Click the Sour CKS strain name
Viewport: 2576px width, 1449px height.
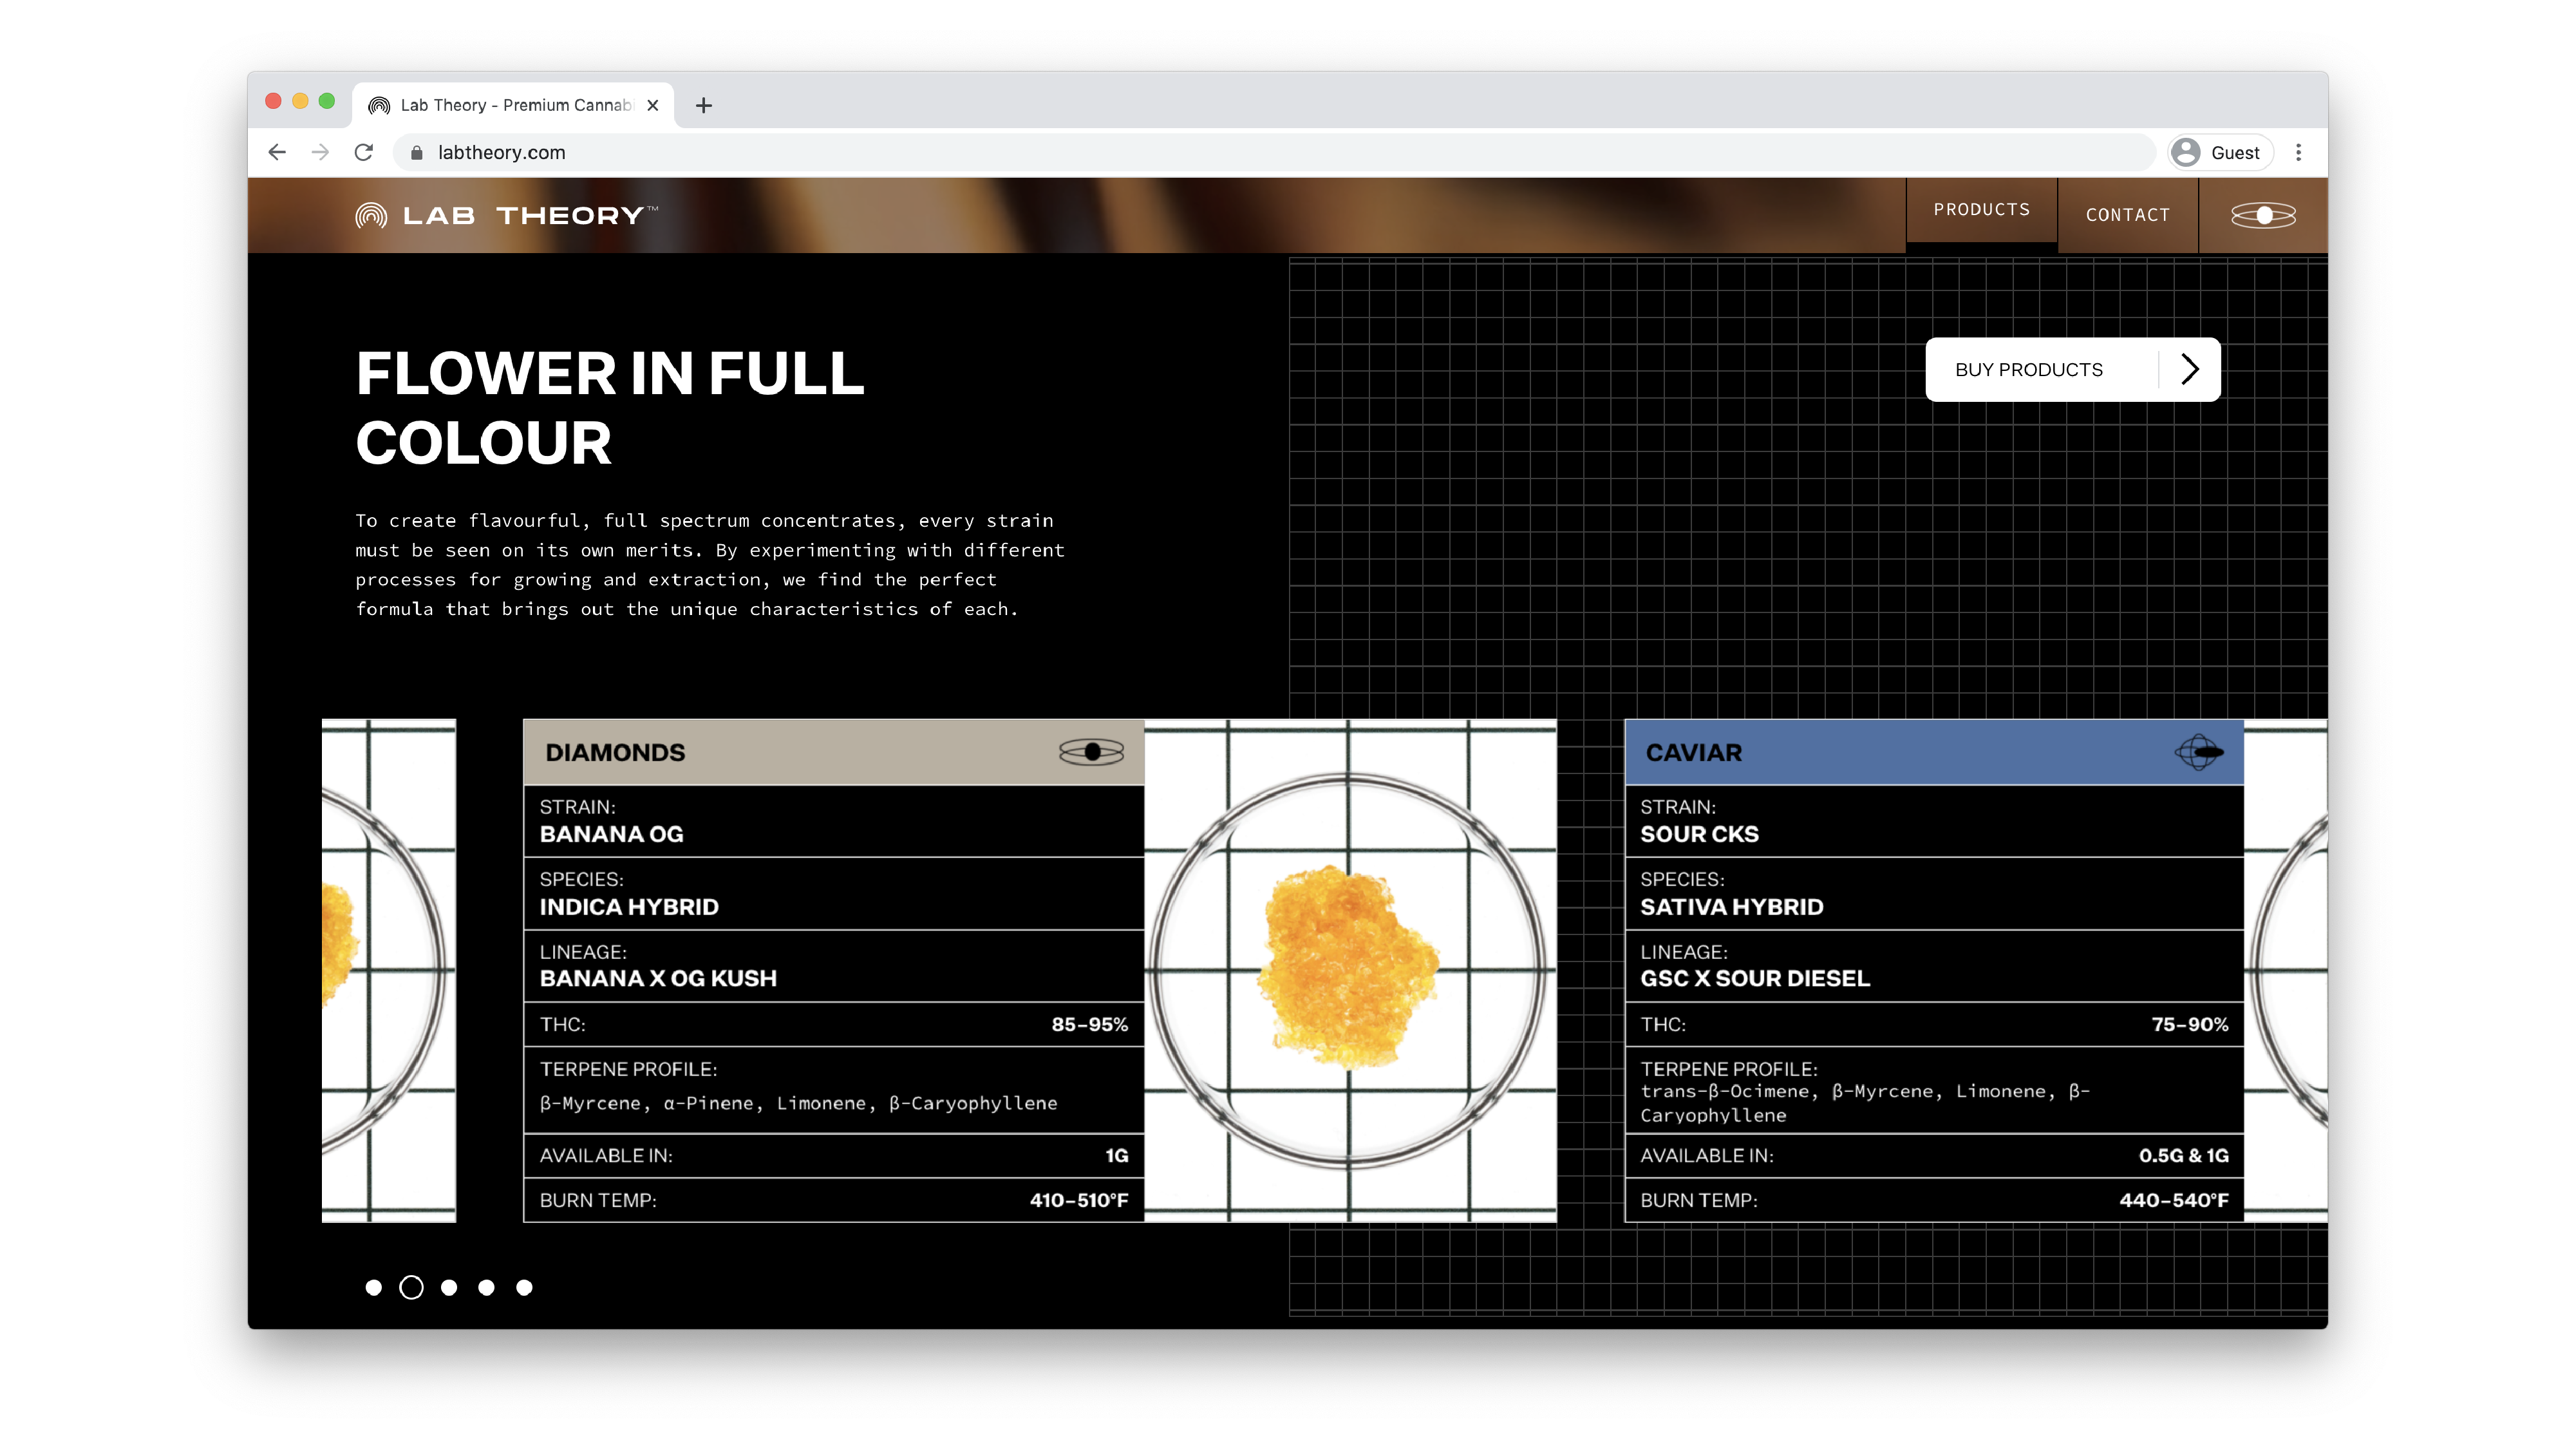(1699, 834)
